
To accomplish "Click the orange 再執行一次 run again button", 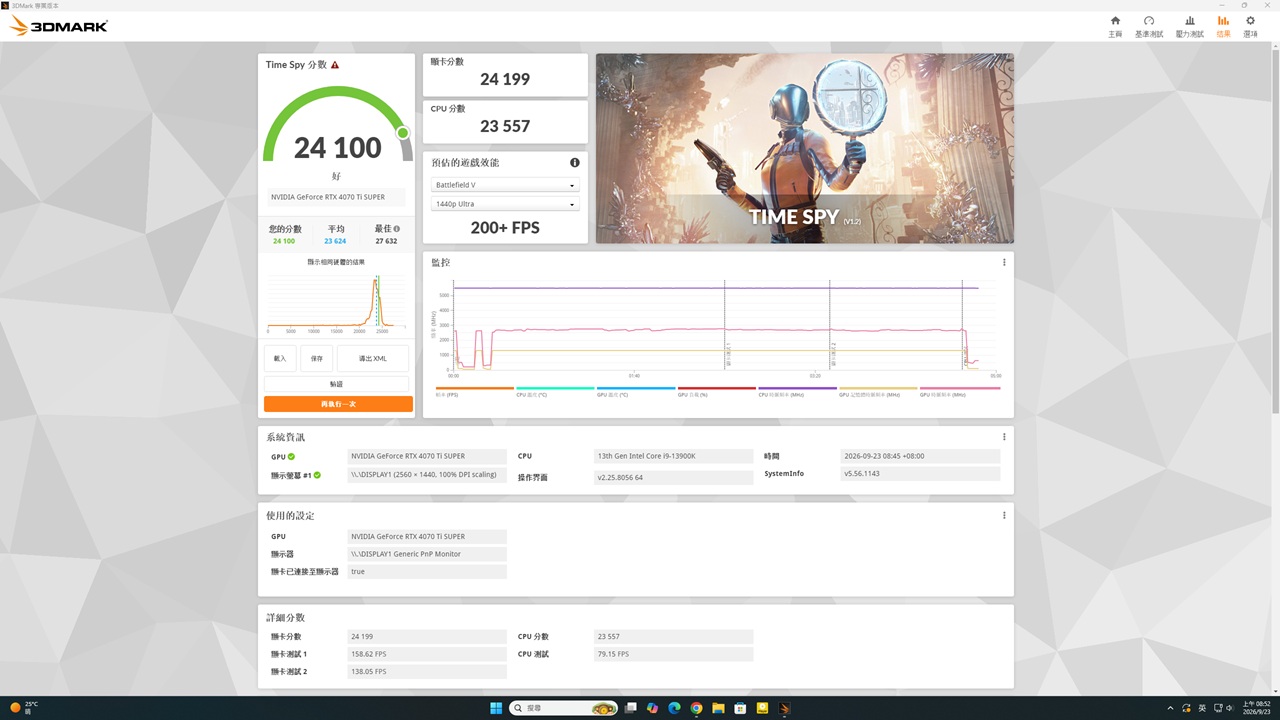I will point(338,404).
